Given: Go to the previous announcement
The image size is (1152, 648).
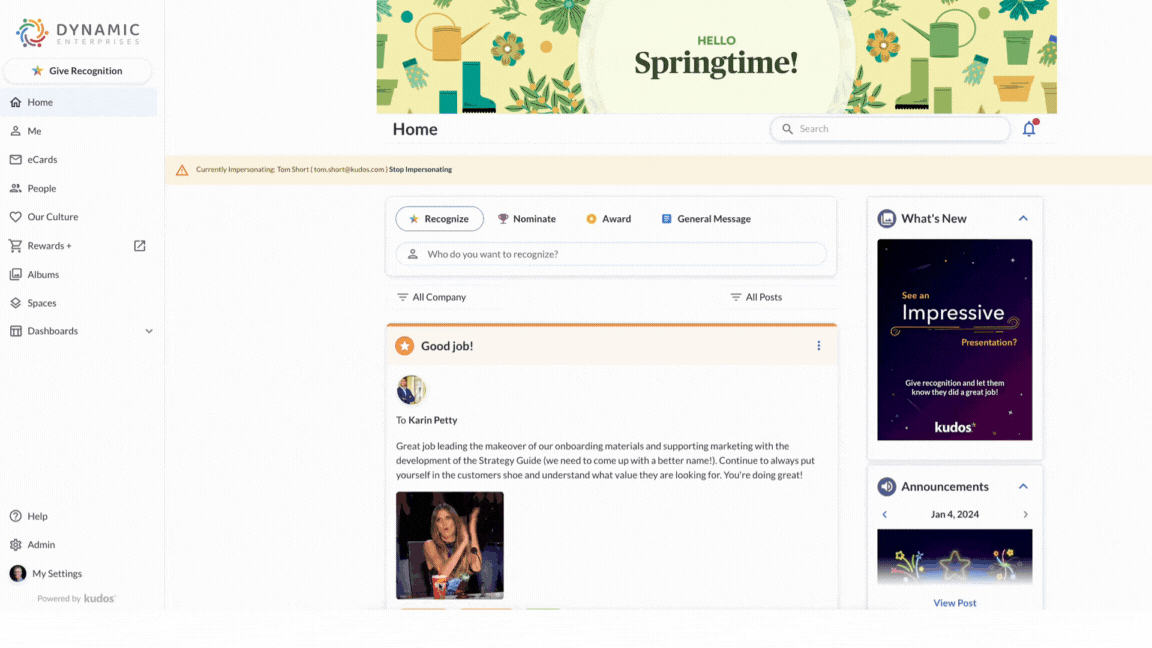Looking at the screenshot, I should pos(885,514).
